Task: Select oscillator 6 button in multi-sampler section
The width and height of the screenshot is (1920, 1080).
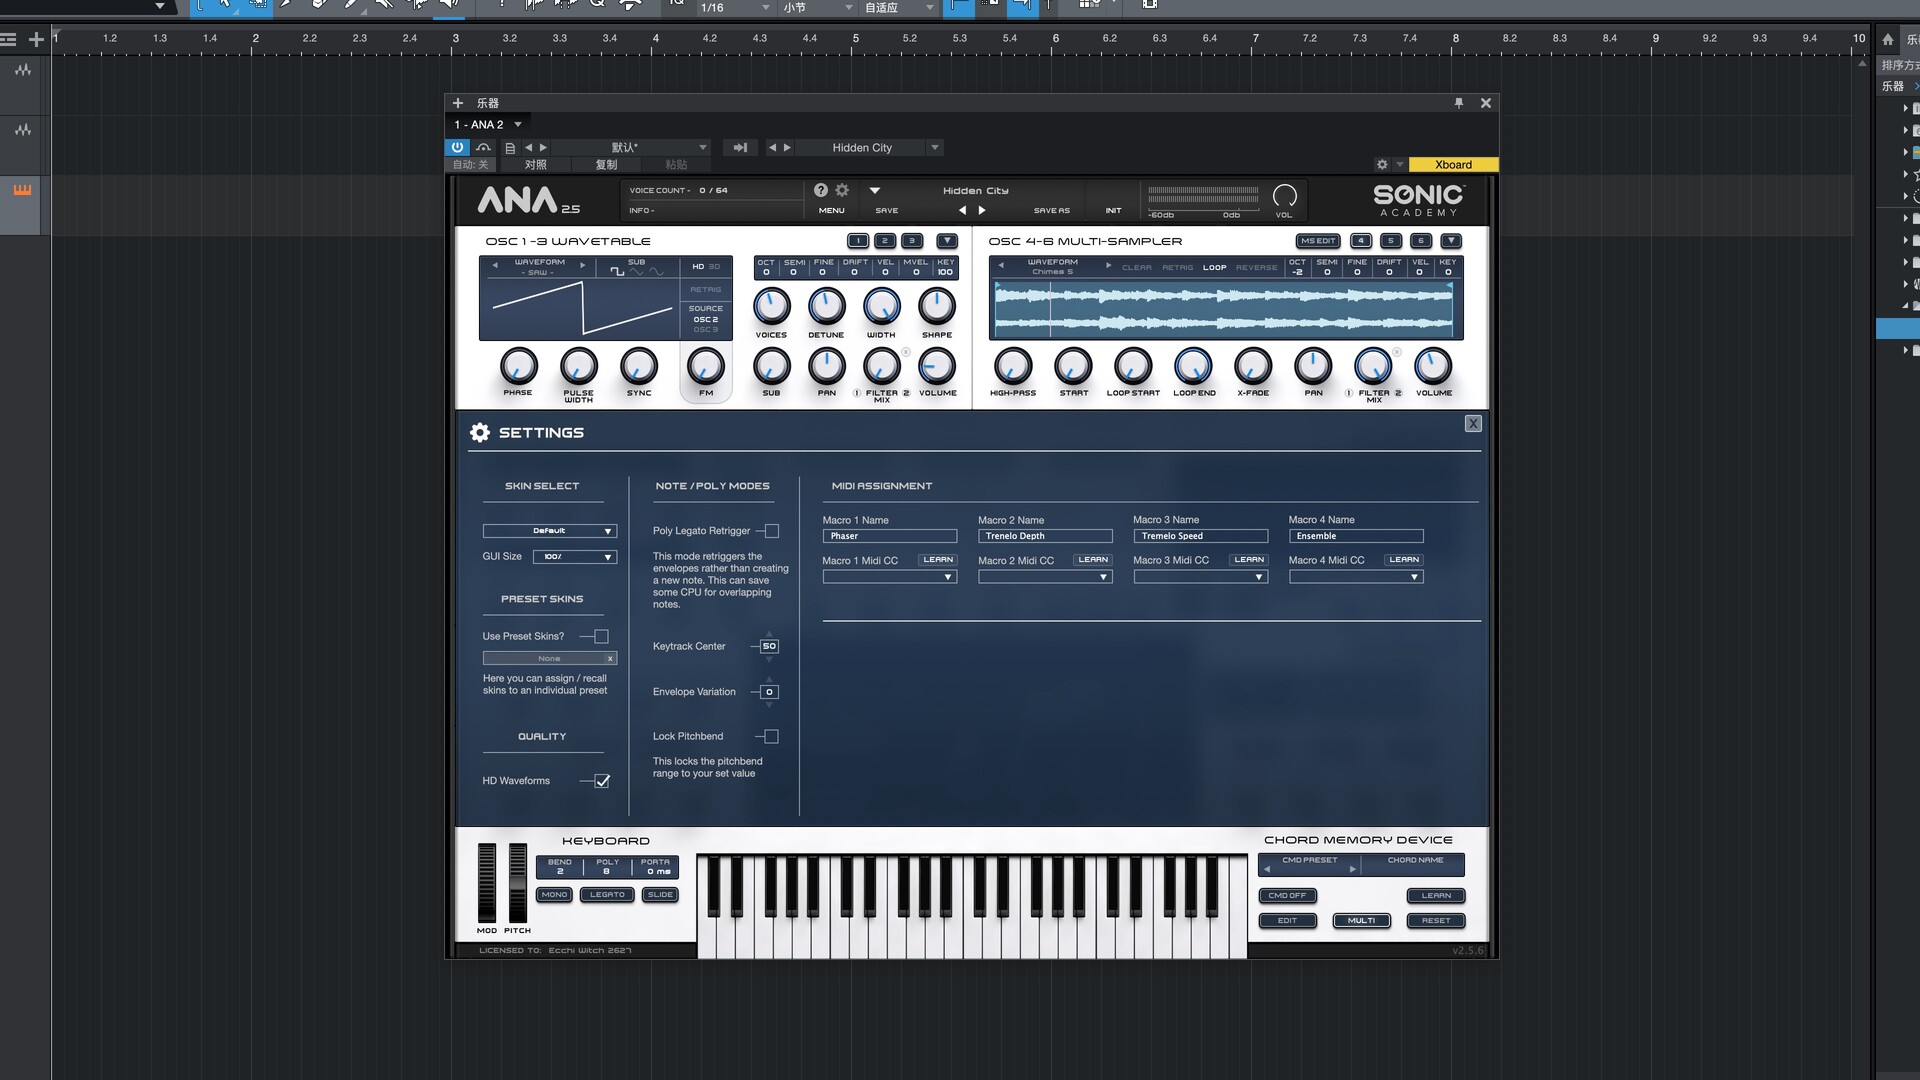Action: pyautogui.click(x=1421, y=241)
